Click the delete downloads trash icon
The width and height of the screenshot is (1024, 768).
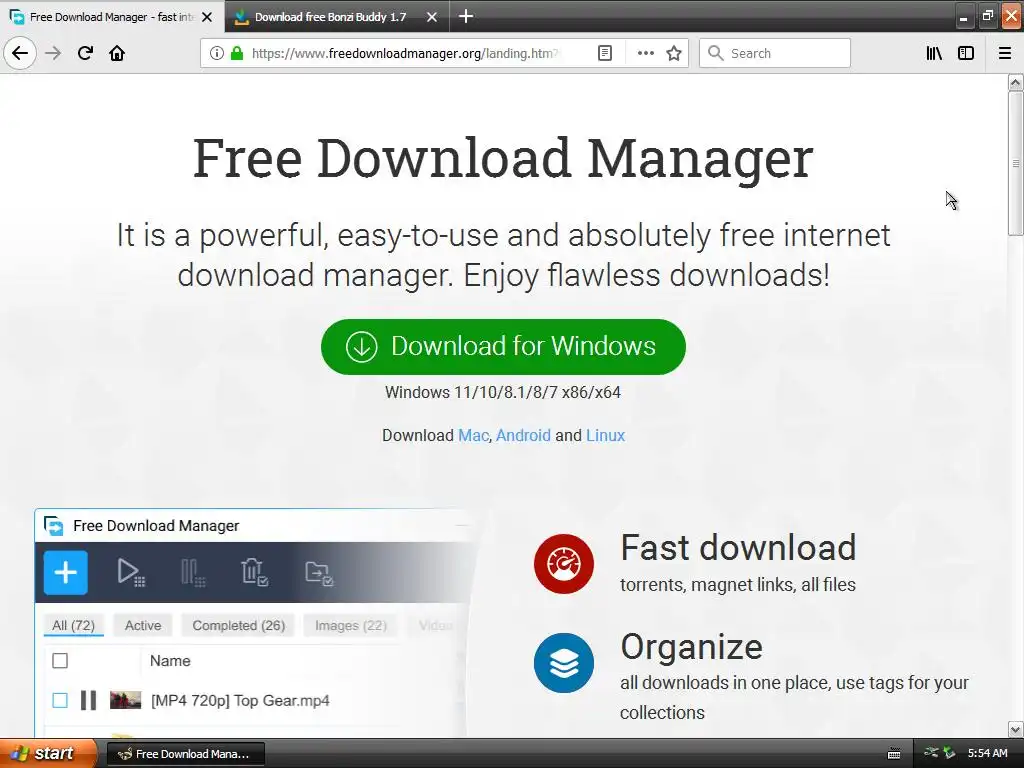click(254, 573)
